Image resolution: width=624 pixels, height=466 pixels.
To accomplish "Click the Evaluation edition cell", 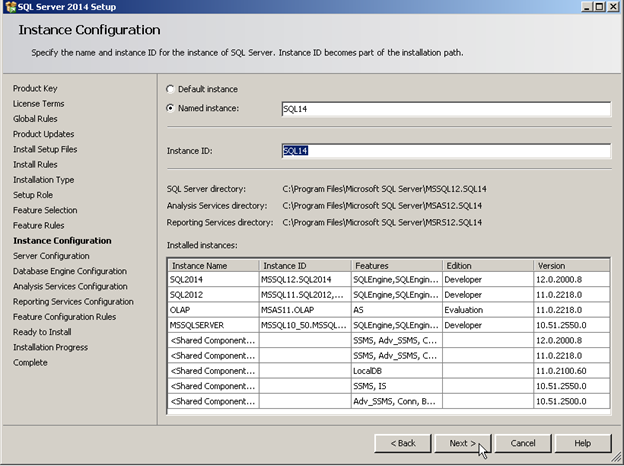I will point(488,310).
